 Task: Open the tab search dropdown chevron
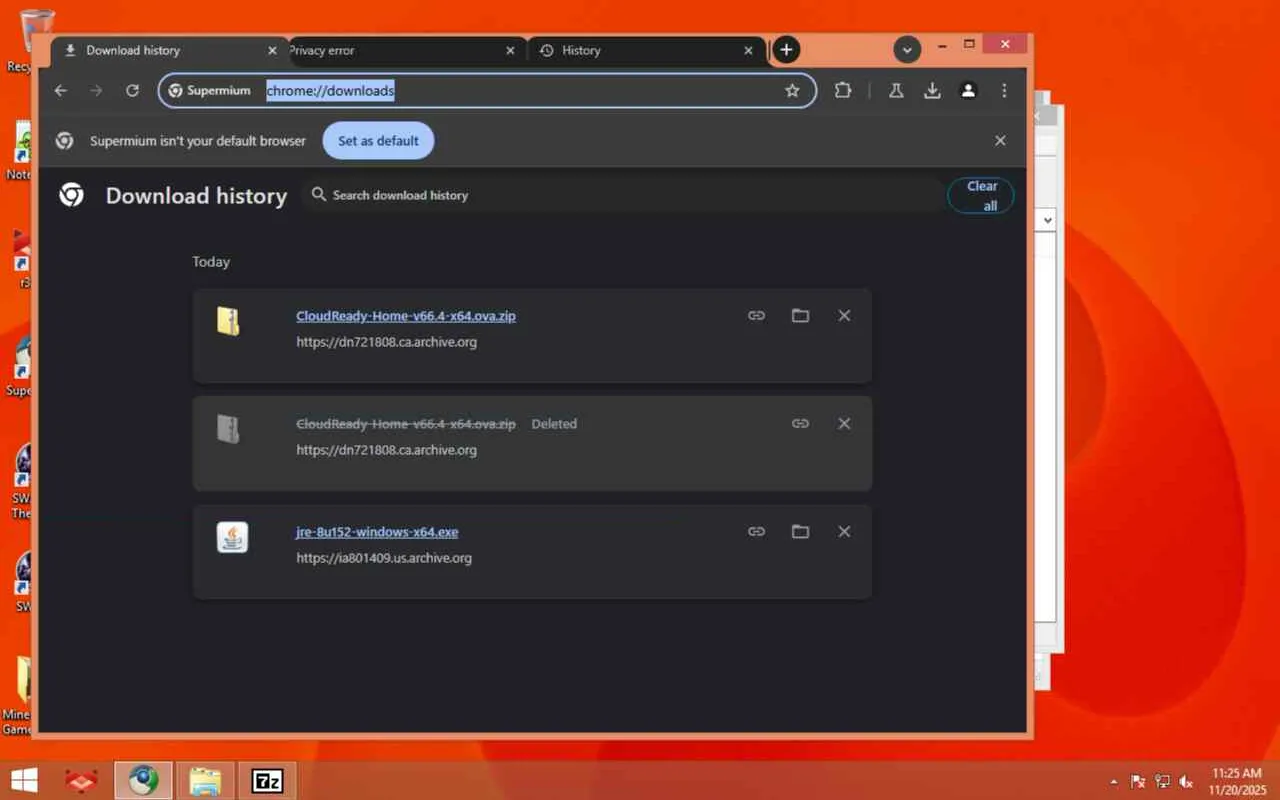(x=907, y=49)
